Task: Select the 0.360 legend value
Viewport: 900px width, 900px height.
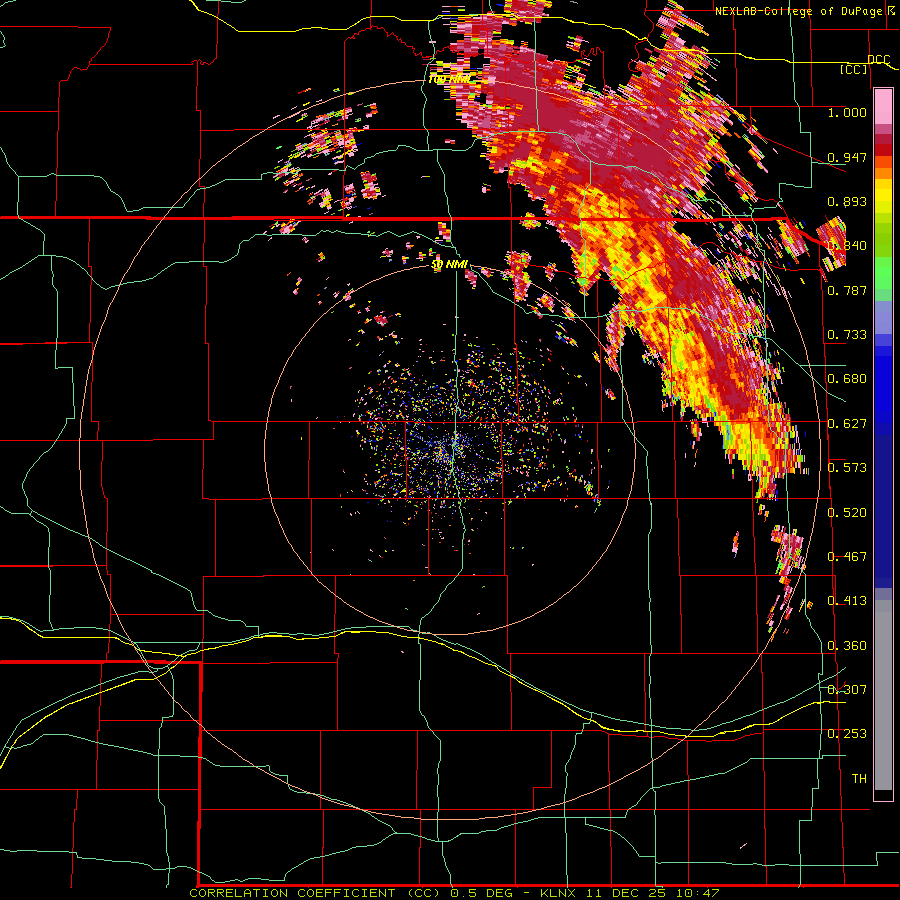Action: coord(847,646)
